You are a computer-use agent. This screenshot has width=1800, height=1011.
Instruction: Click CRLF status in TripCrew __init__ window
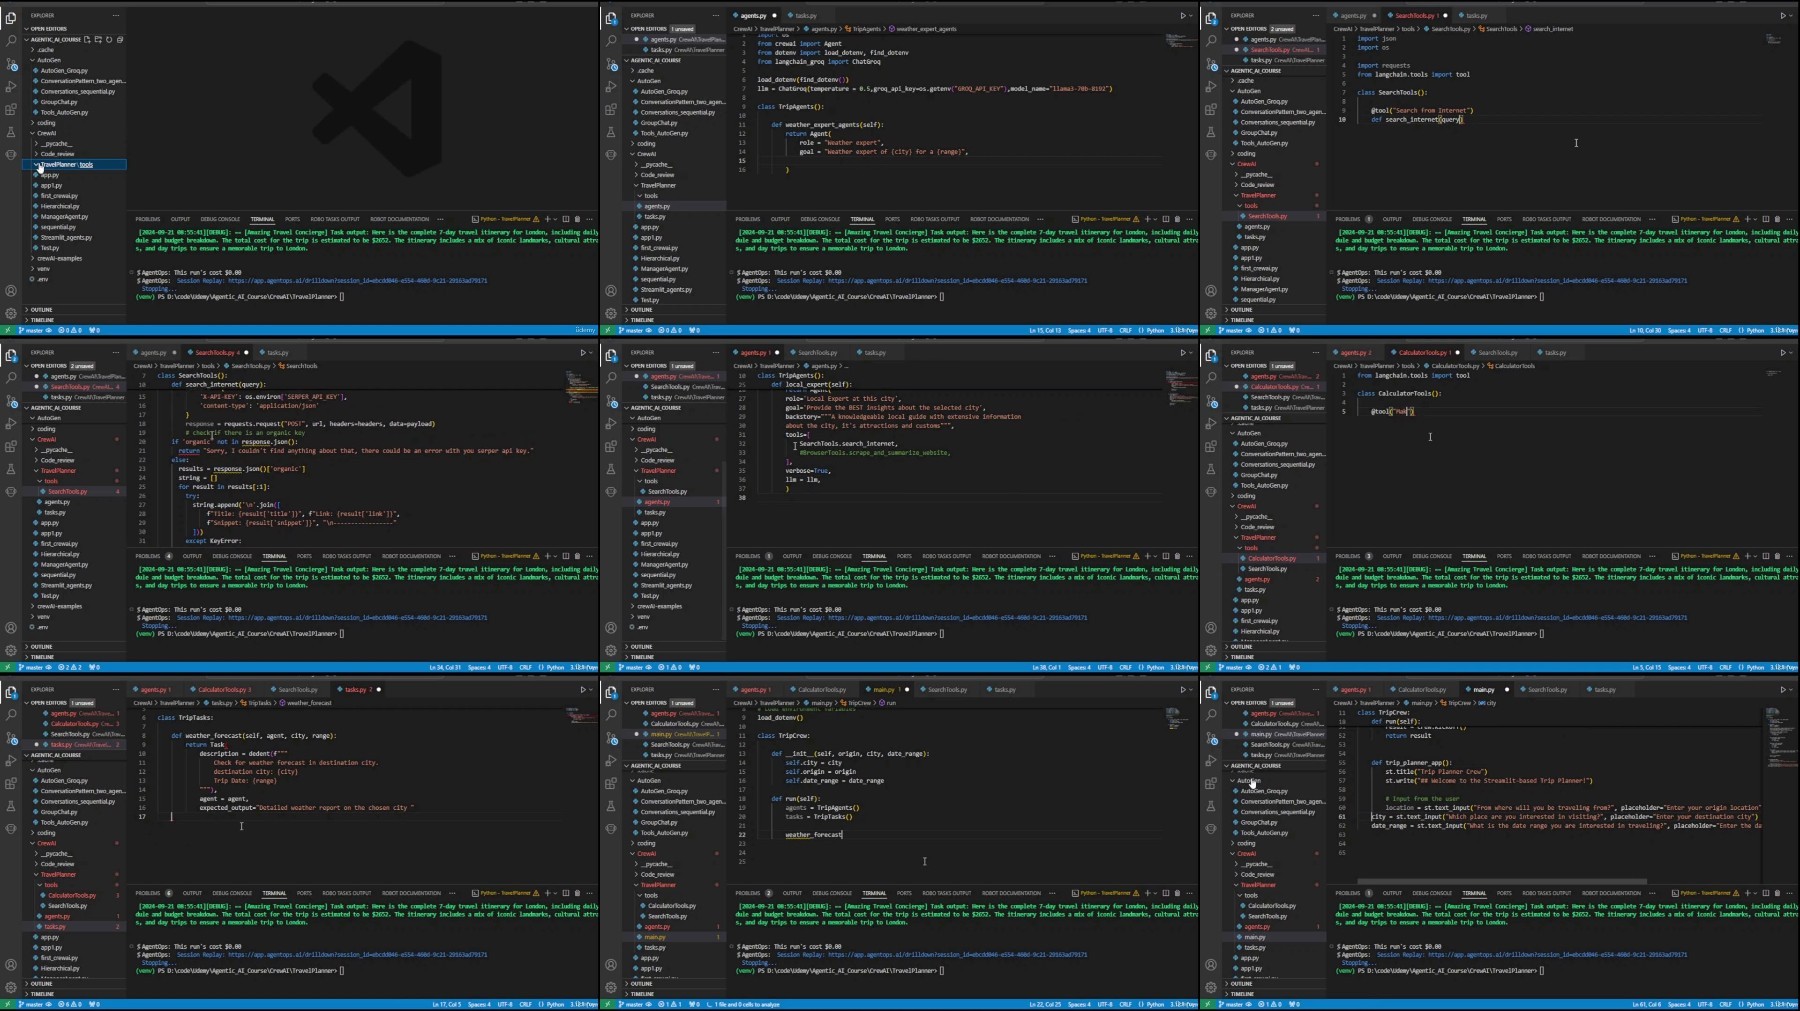tap(1126, 1004)
